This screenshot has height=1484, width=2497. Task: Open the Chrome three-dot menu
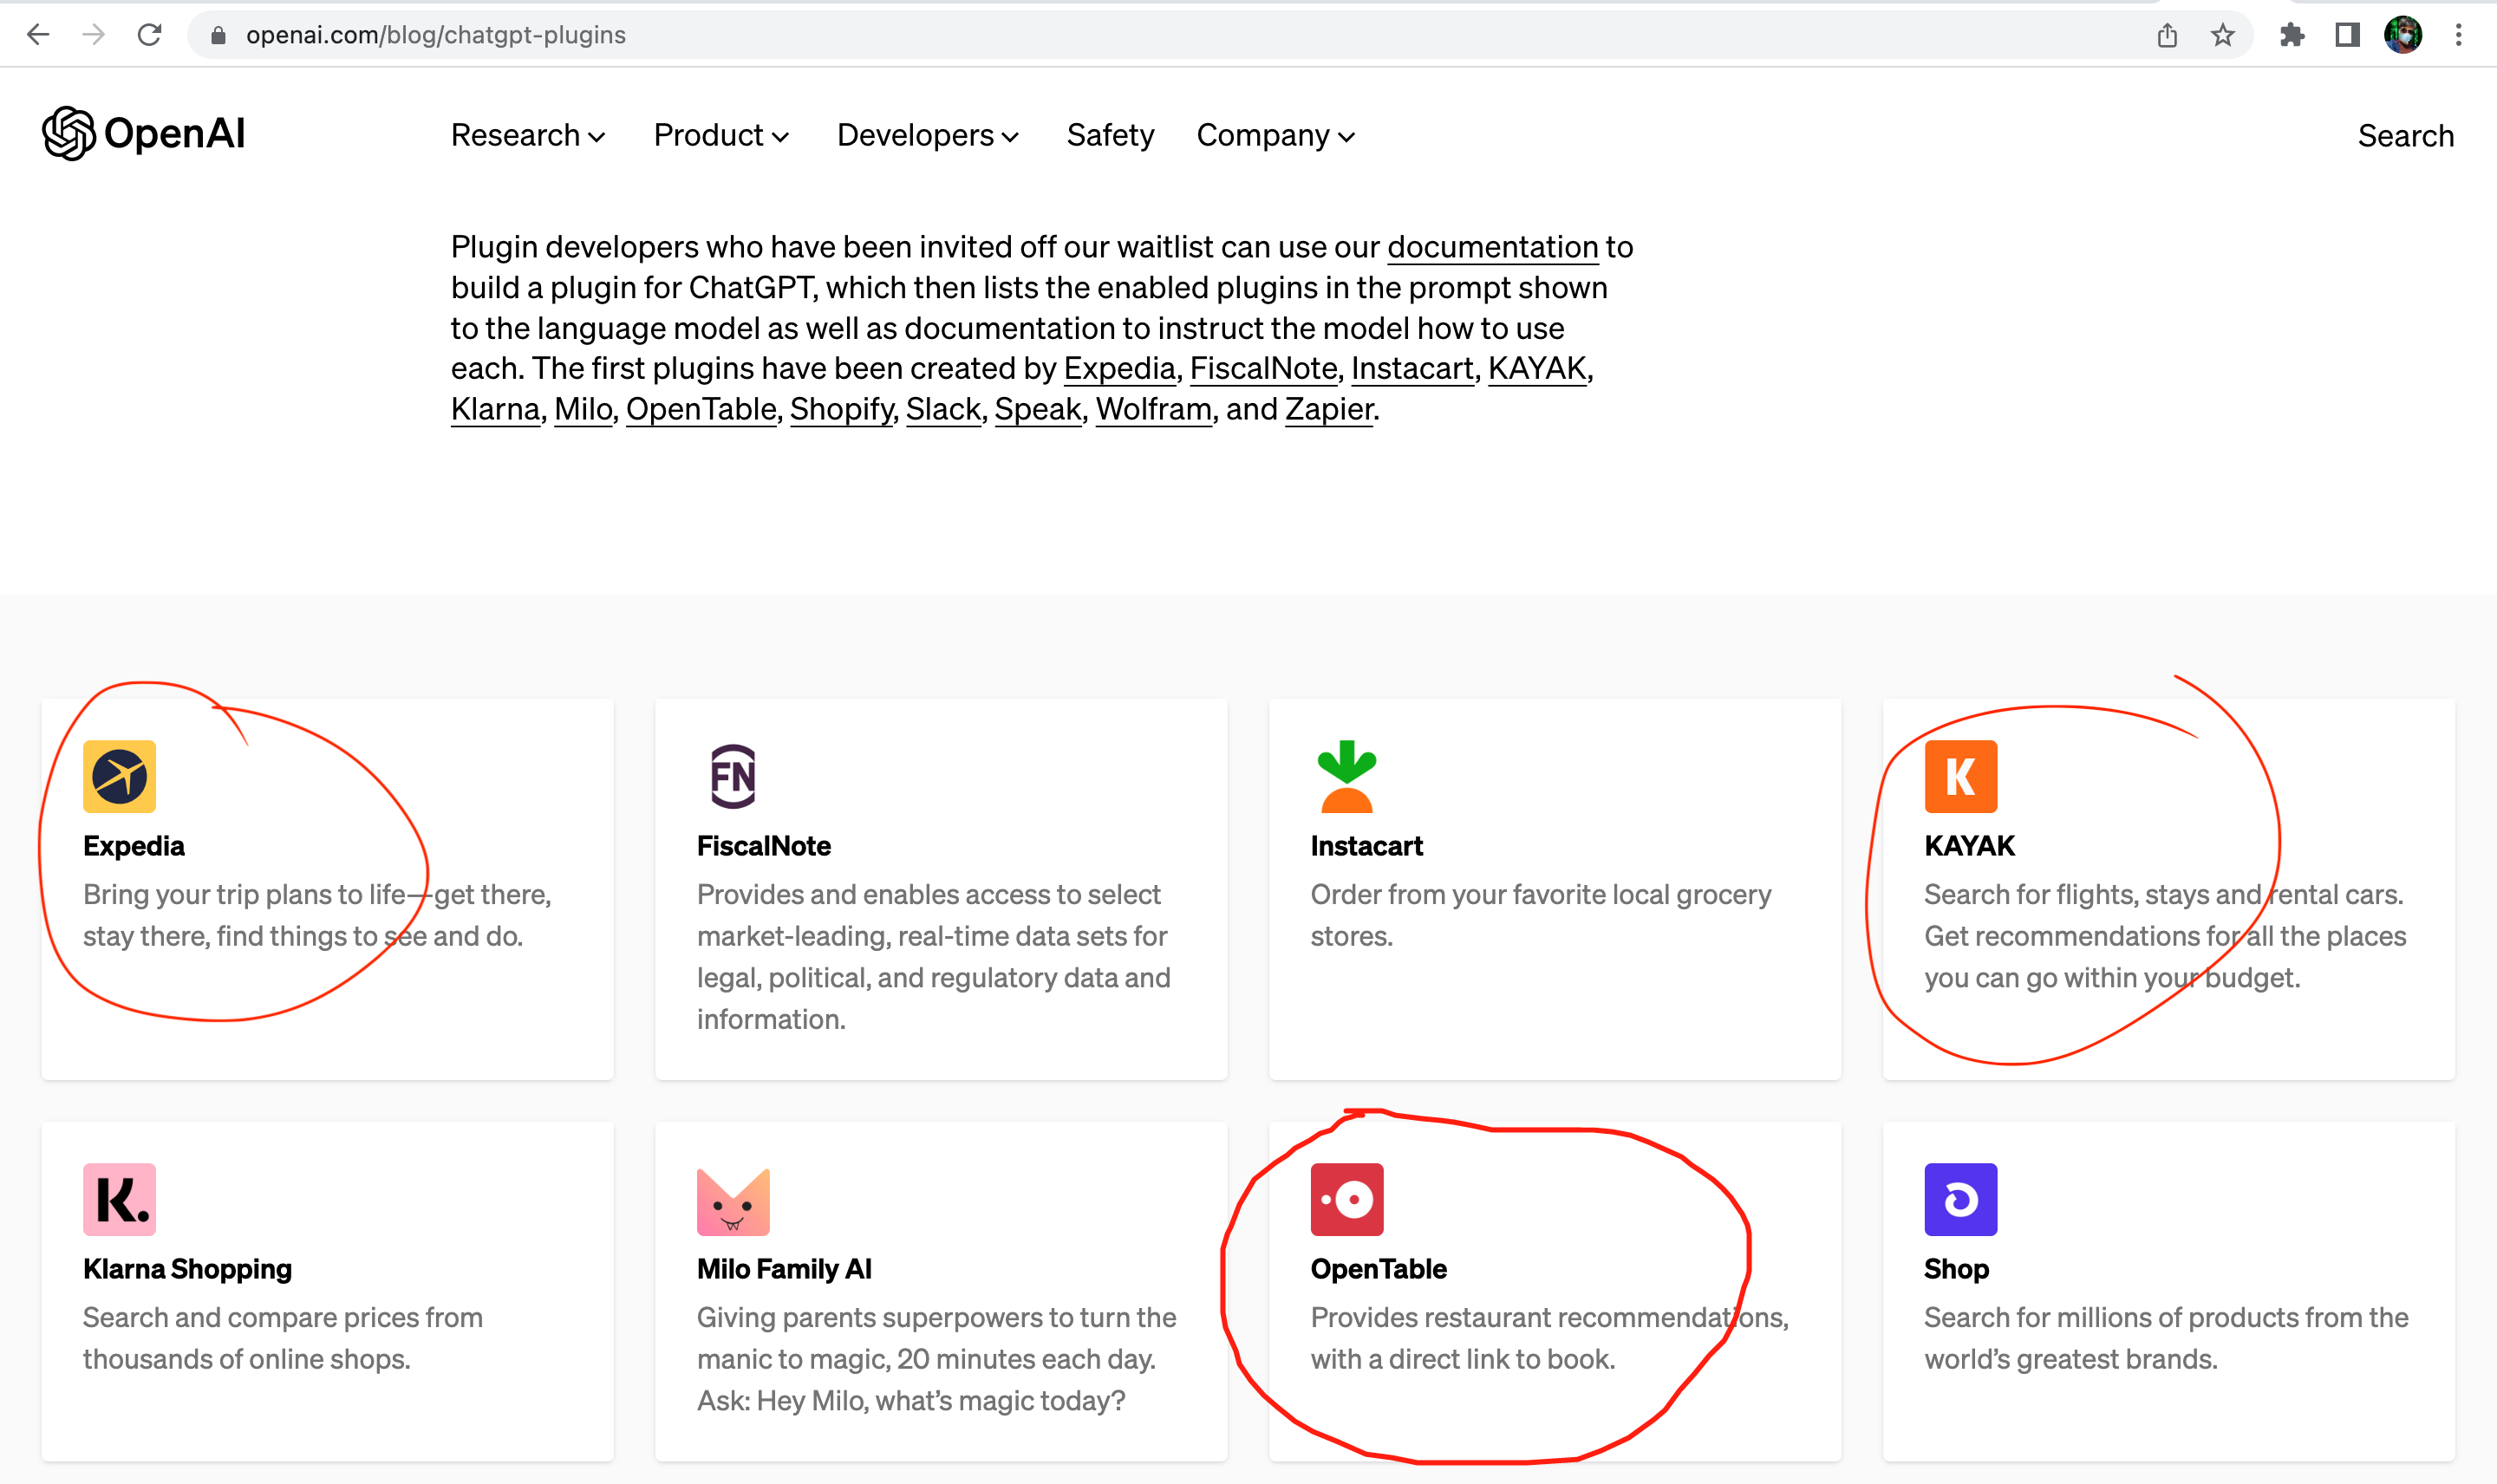click(2459, 36)
